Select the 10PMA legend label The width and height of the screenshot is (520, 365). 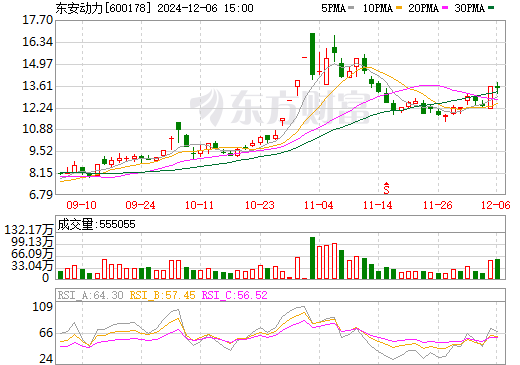pyautogui.click(x=378, y=8)
